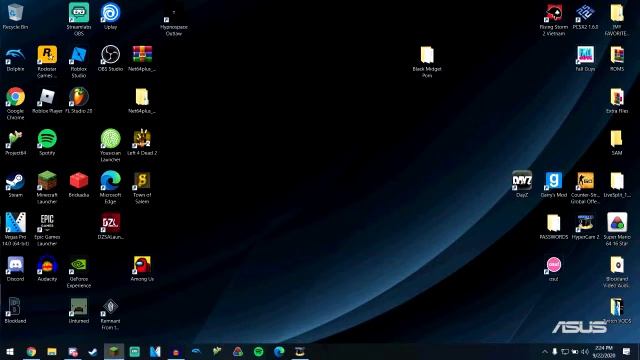Image resolution: width=640 pixels, height=360 pixels.
Task: Open the MY FAVORITE folder
Action: (x=617, y=20)
